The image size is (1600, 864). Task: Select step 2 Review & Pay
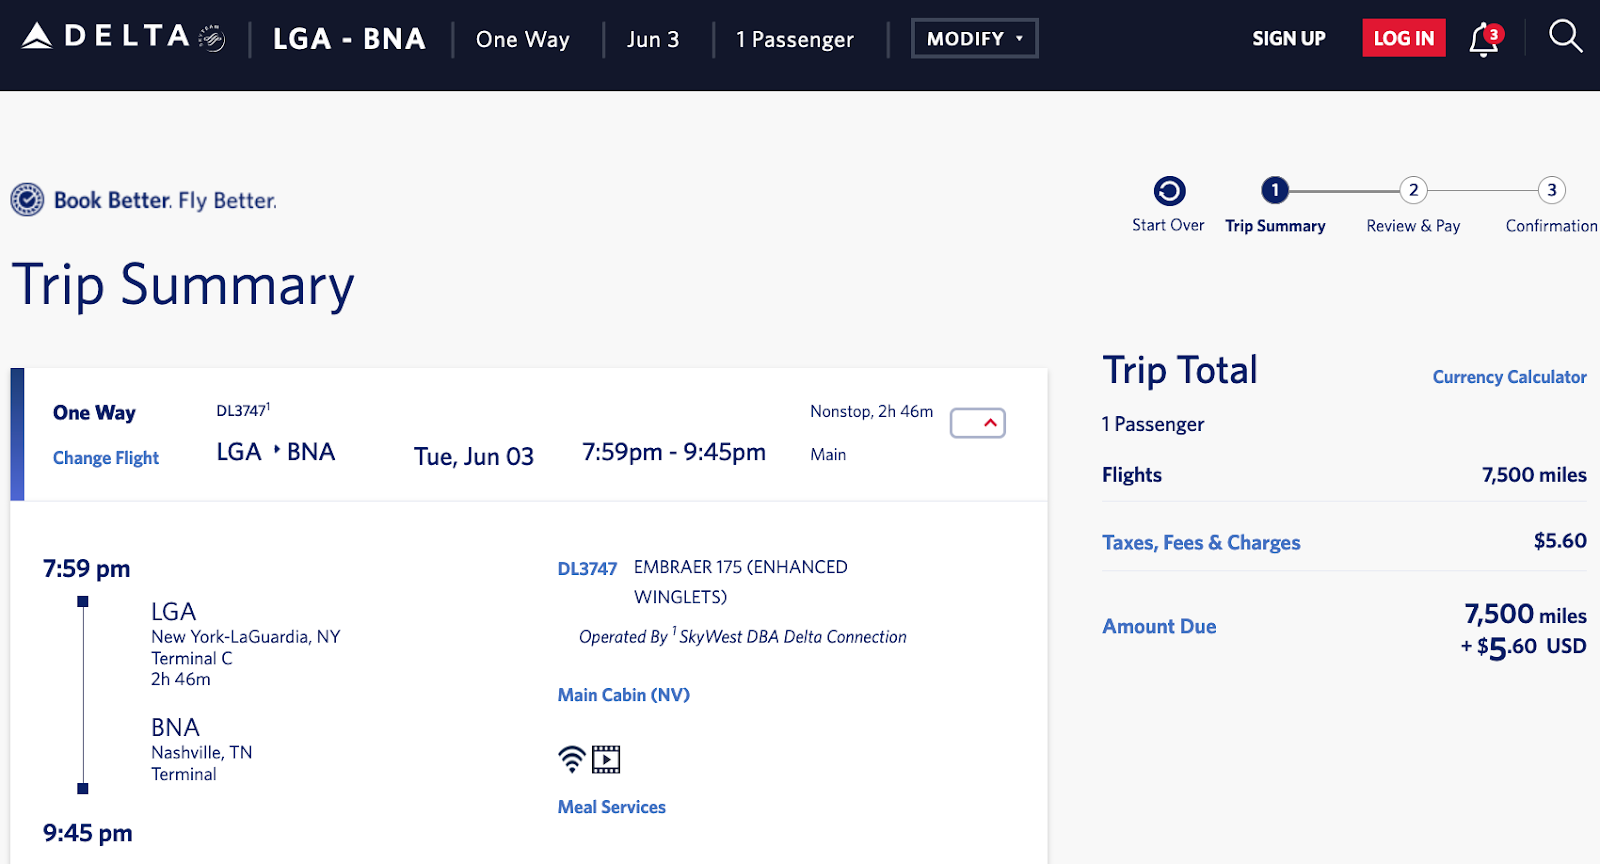1413,191
